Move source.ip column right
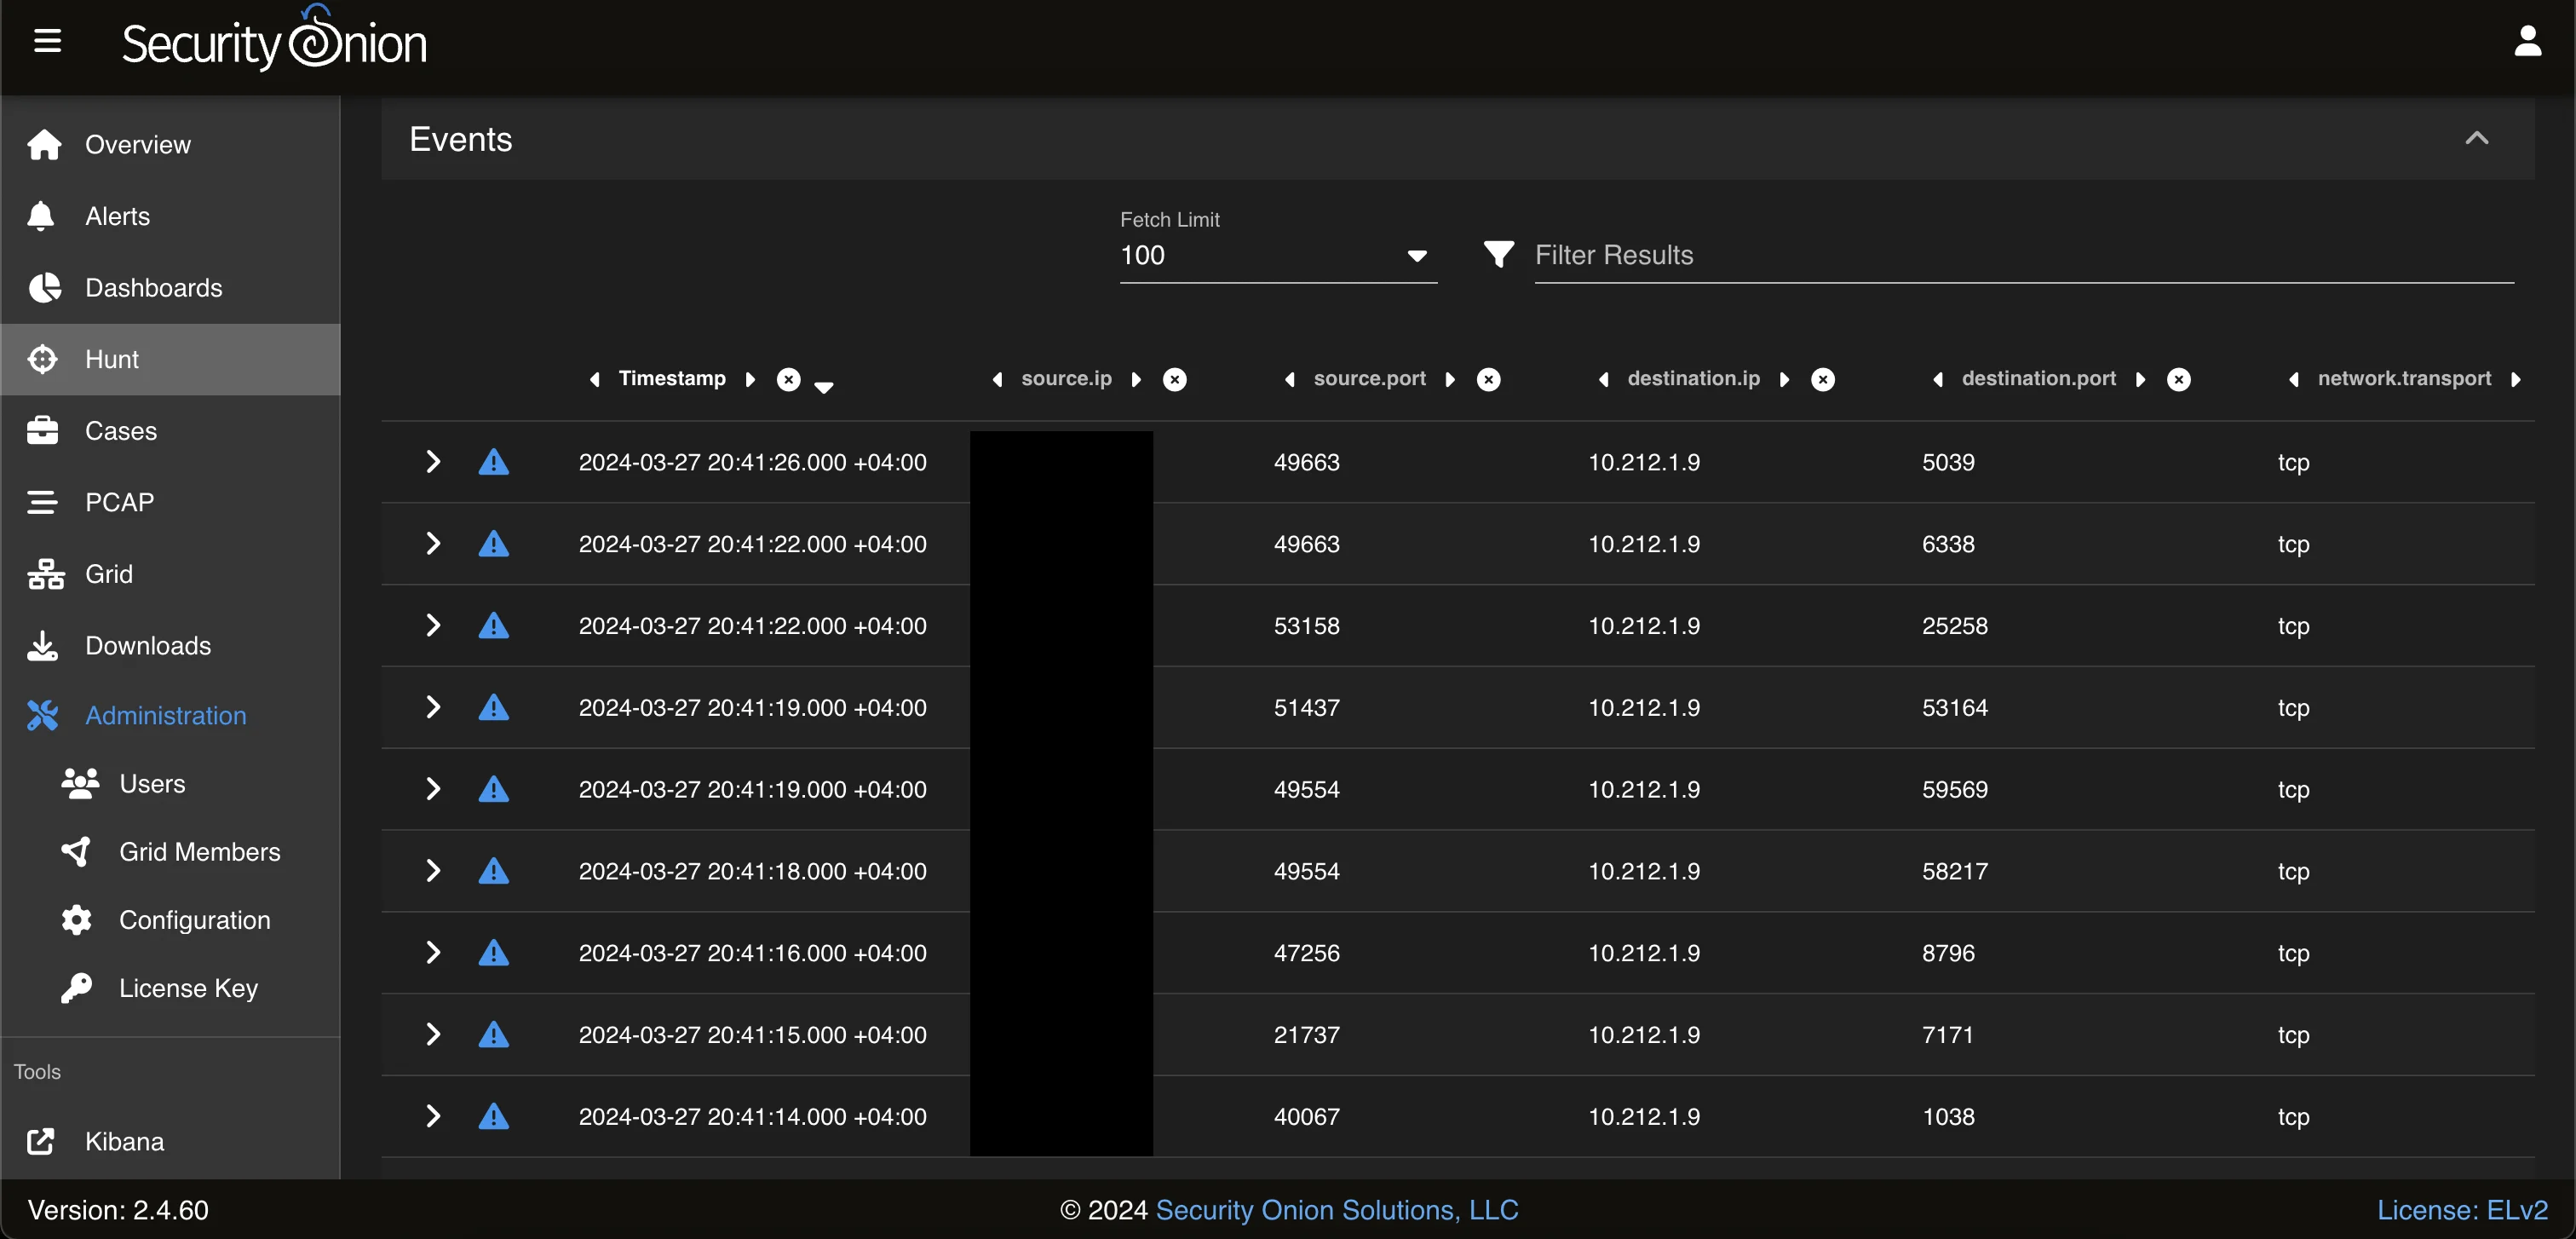The height and width of the screenshot is (1239, 2576). click(x=1136, y=379)
